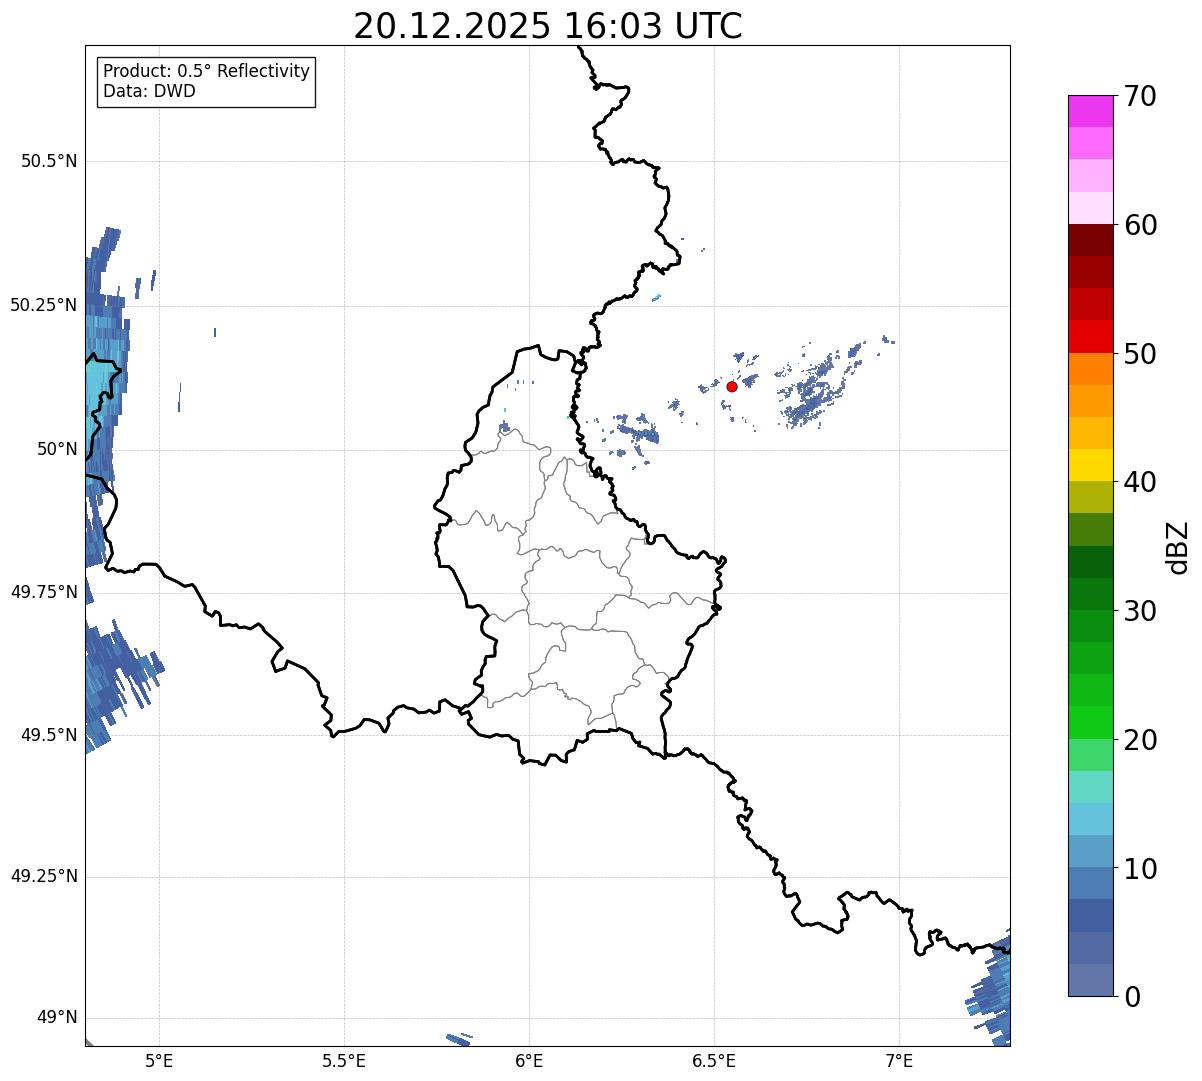The height and width of the screenshot is (1081, 1202).
Task: Click the colorbar tick label 60
Action: click(x=1140, y=225)
